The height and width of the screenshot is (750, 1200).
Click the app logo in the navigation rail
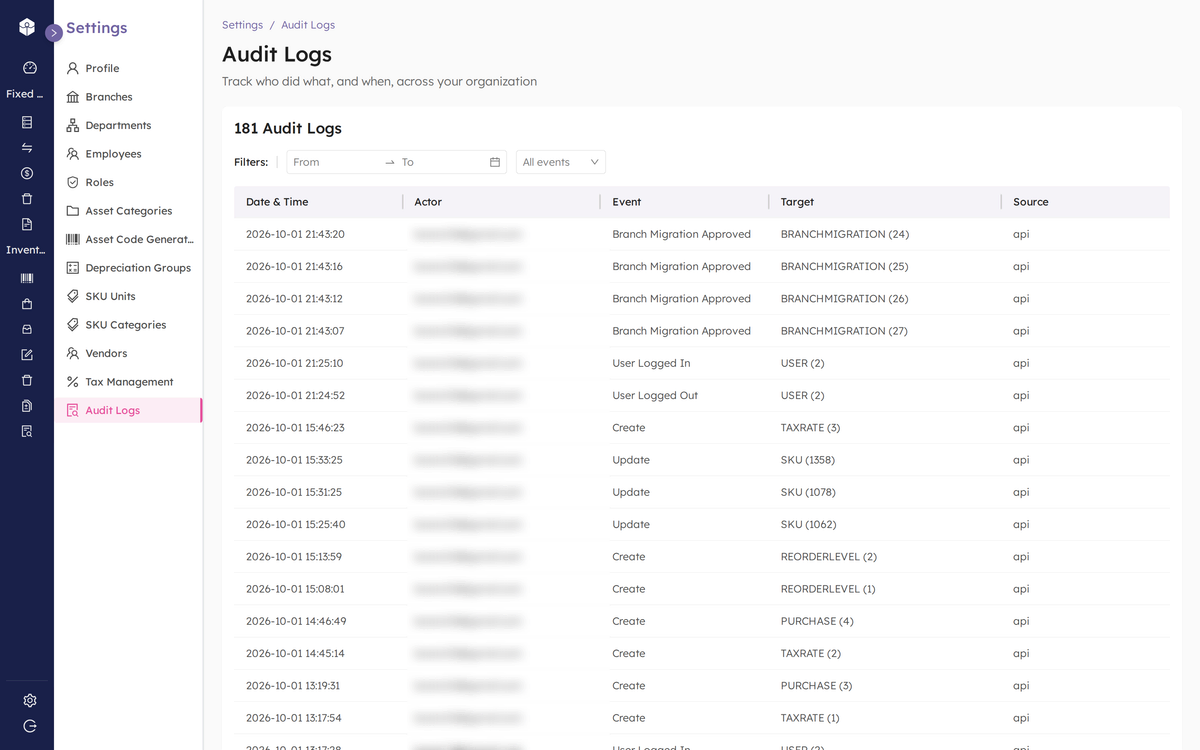pos(27,28)
